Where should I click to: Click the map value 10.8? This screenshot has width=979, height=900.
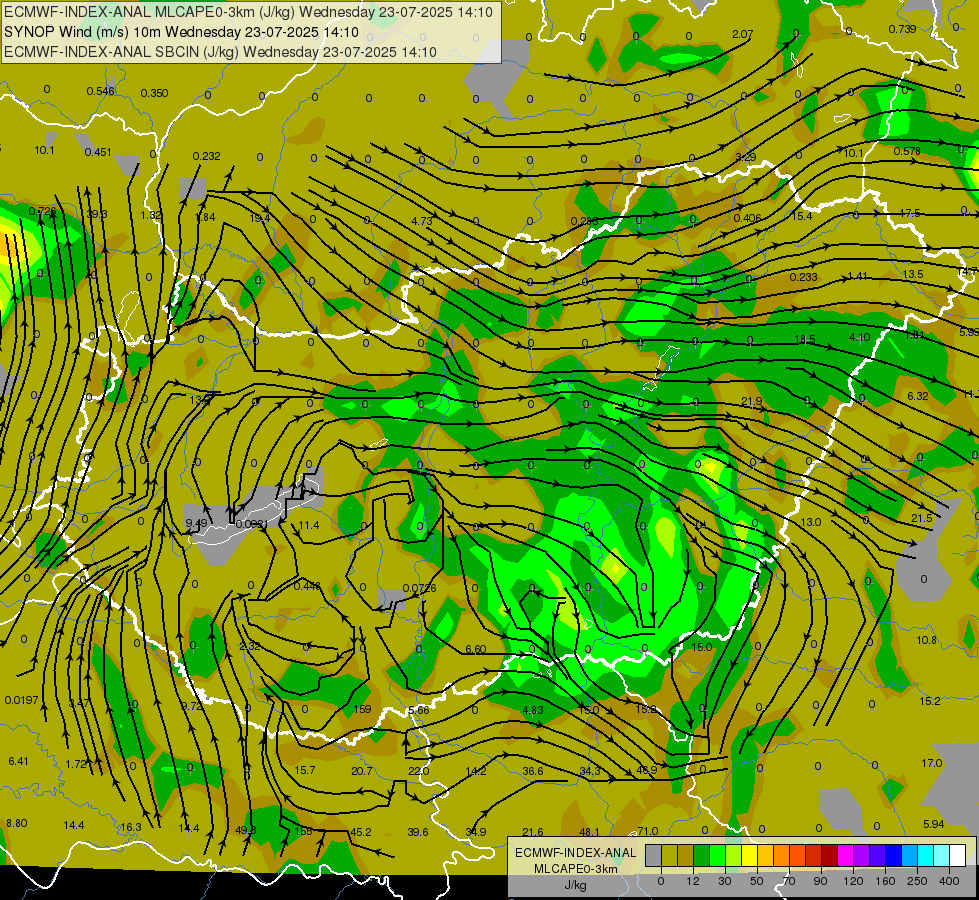(x=927, y=640)
